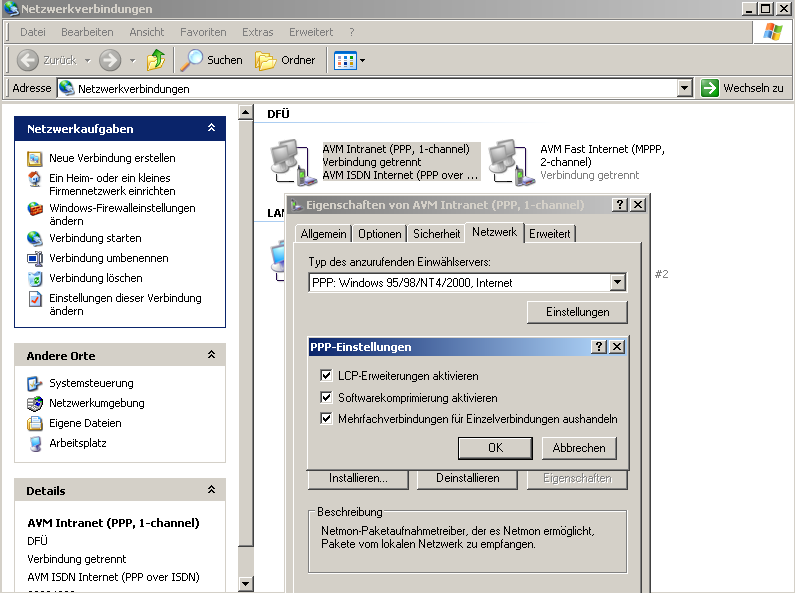Click the Installieren... button
The image size is (795, 593).
(x=358, y=479)
